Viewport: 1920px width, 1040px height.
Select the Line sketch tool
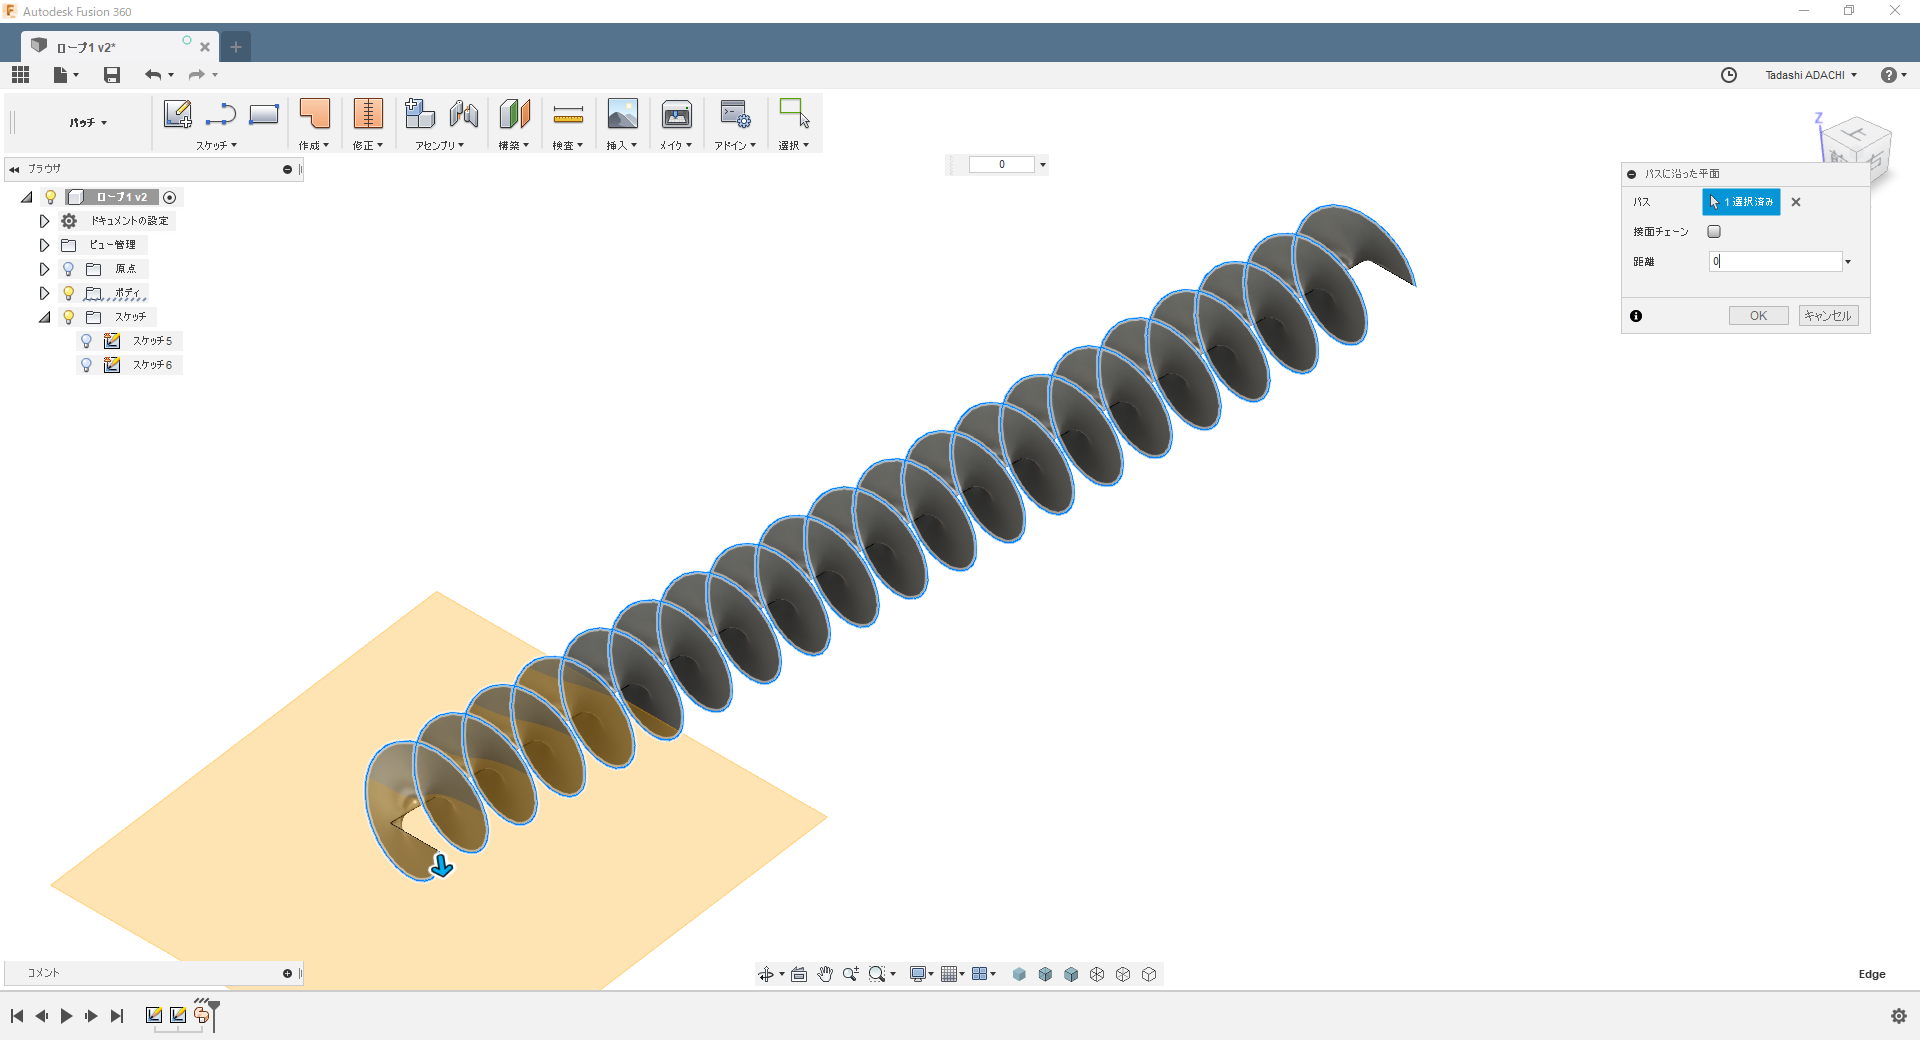tap(221, 114)
